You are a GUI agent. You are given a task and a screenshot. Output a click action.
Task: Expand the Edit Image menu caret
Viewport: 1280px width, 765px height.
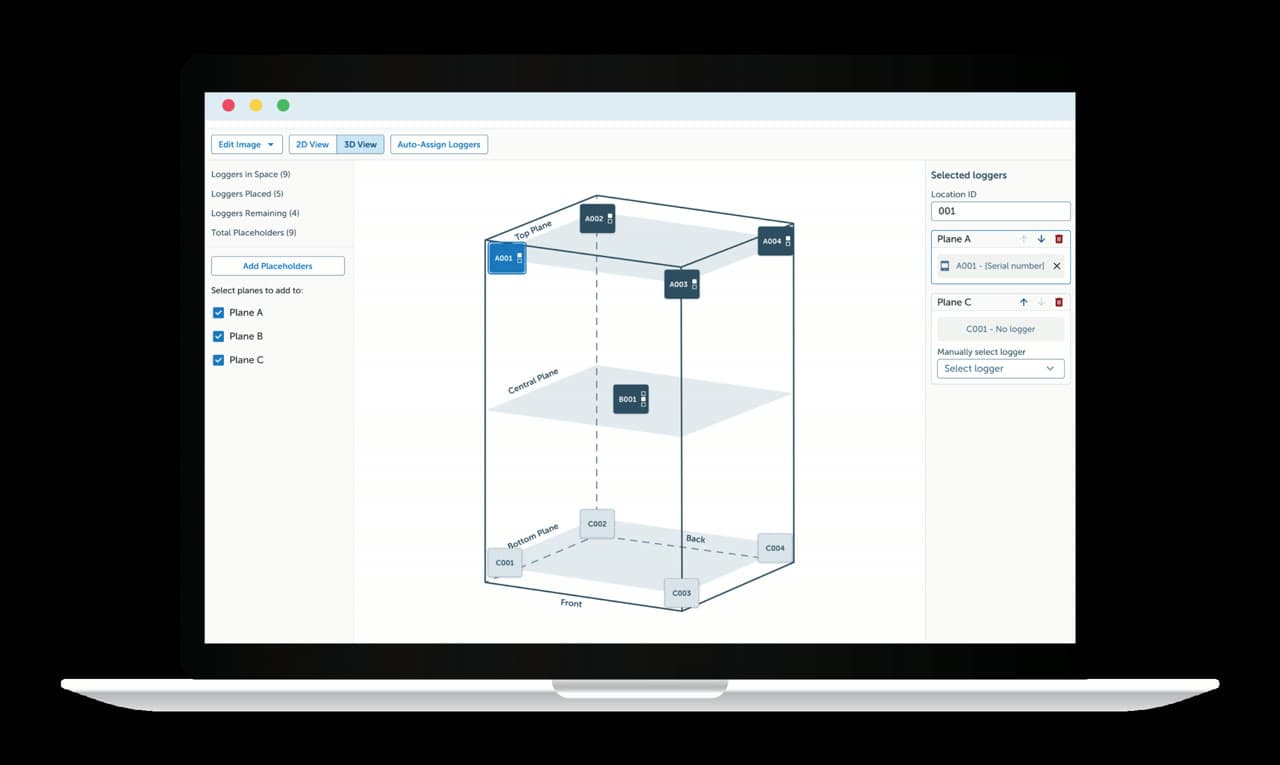(270, 144)
